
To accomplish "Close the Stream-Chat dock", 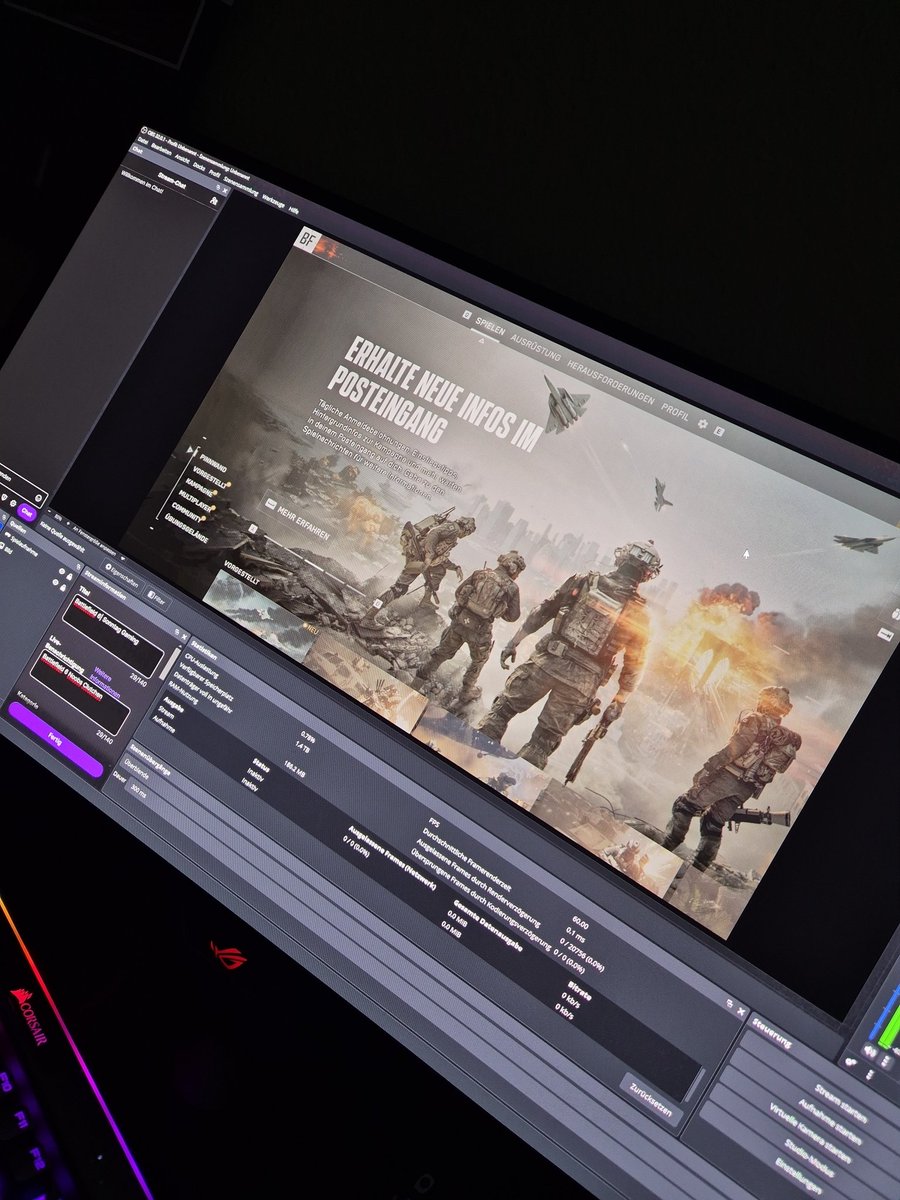I will (x=225, y=191).
